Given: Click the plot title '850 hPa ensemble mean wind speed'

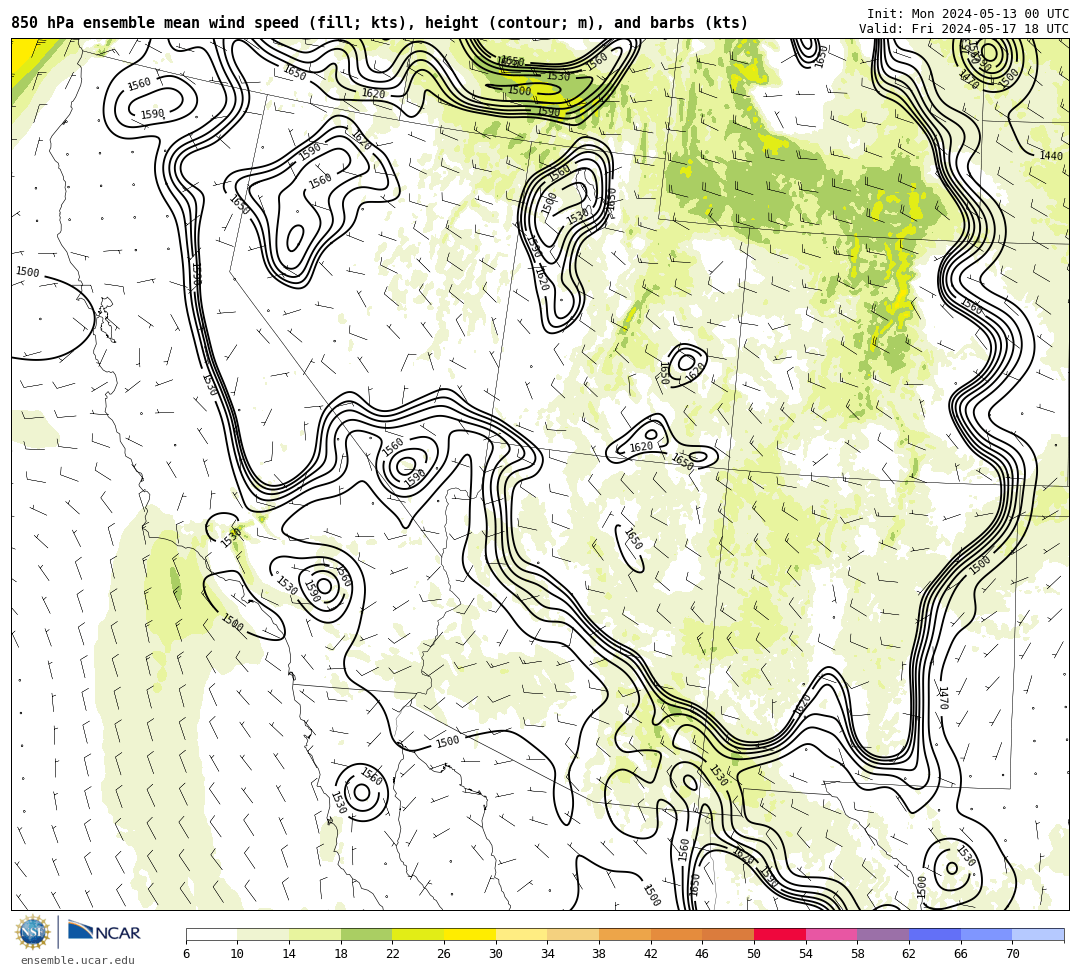Looking at the screenshot, I should coord(155,23).
